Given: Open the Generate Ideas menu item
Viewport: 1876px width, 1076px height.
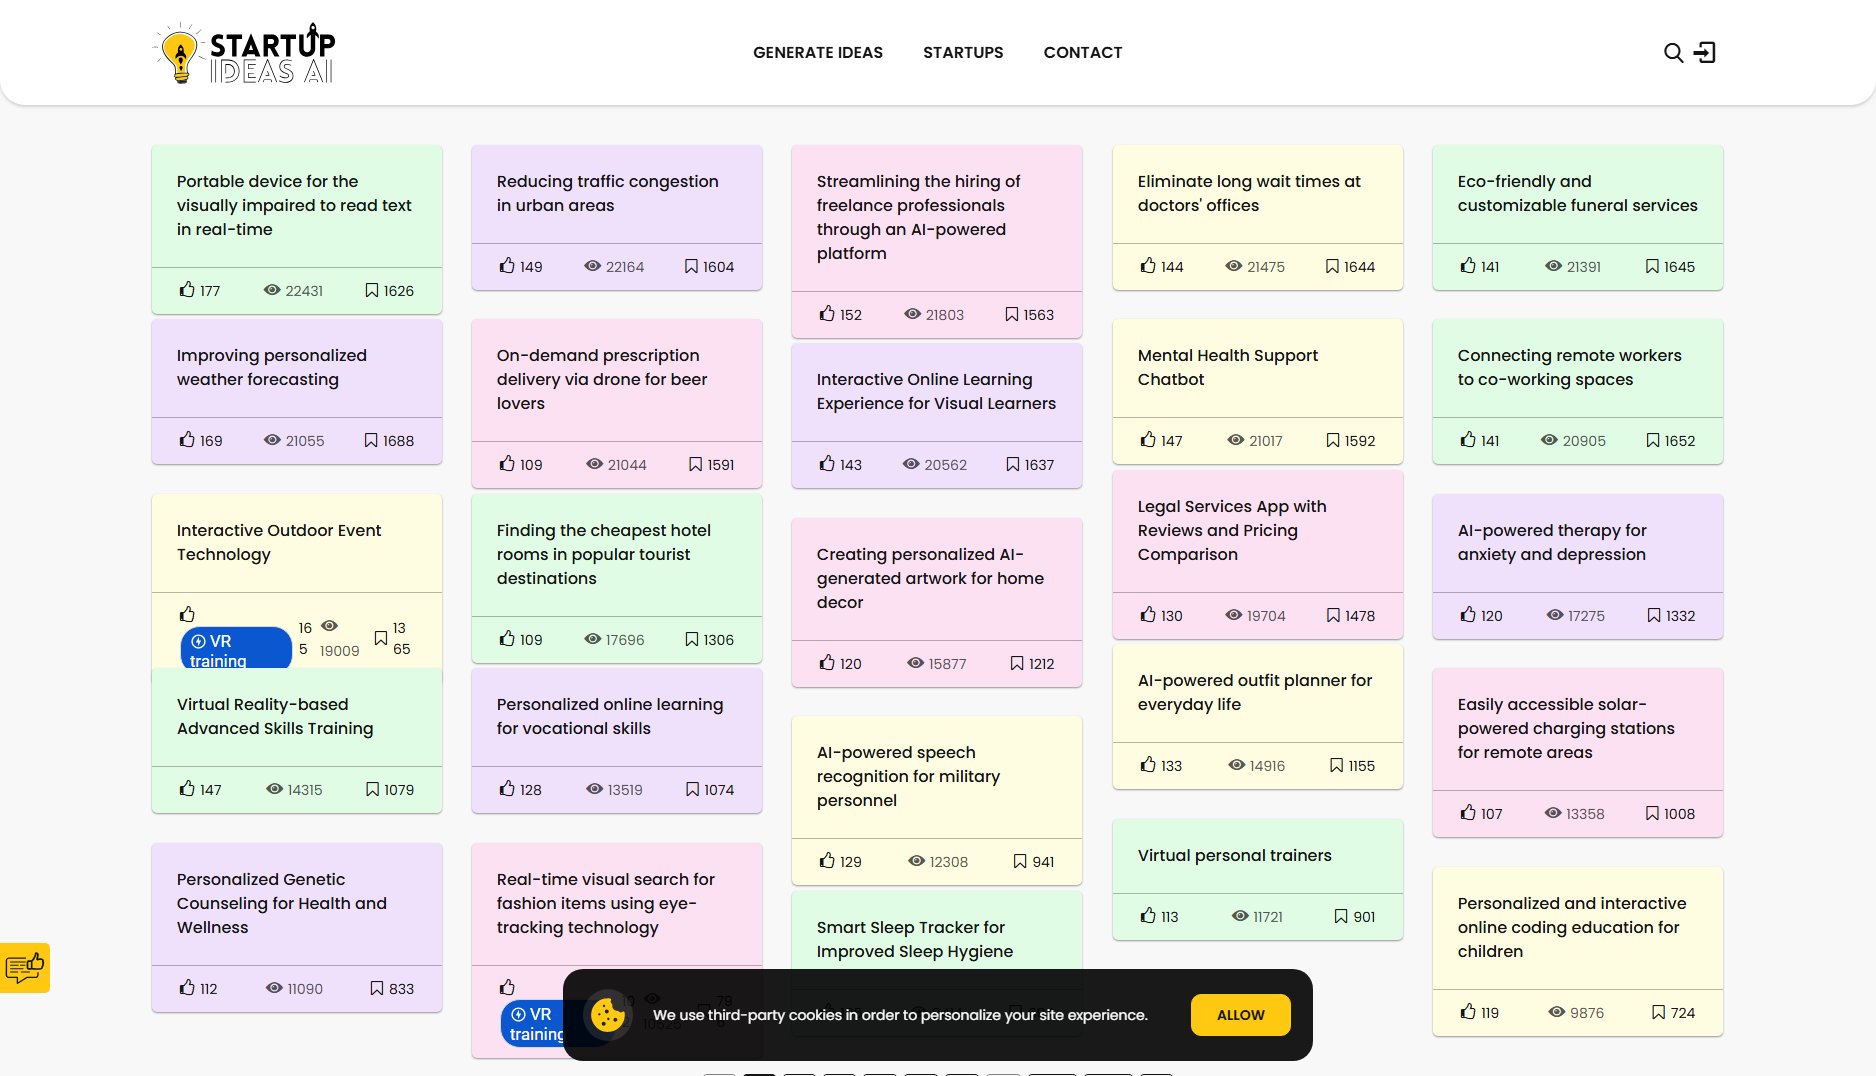Looking at the screenshot, I should 817,53.
